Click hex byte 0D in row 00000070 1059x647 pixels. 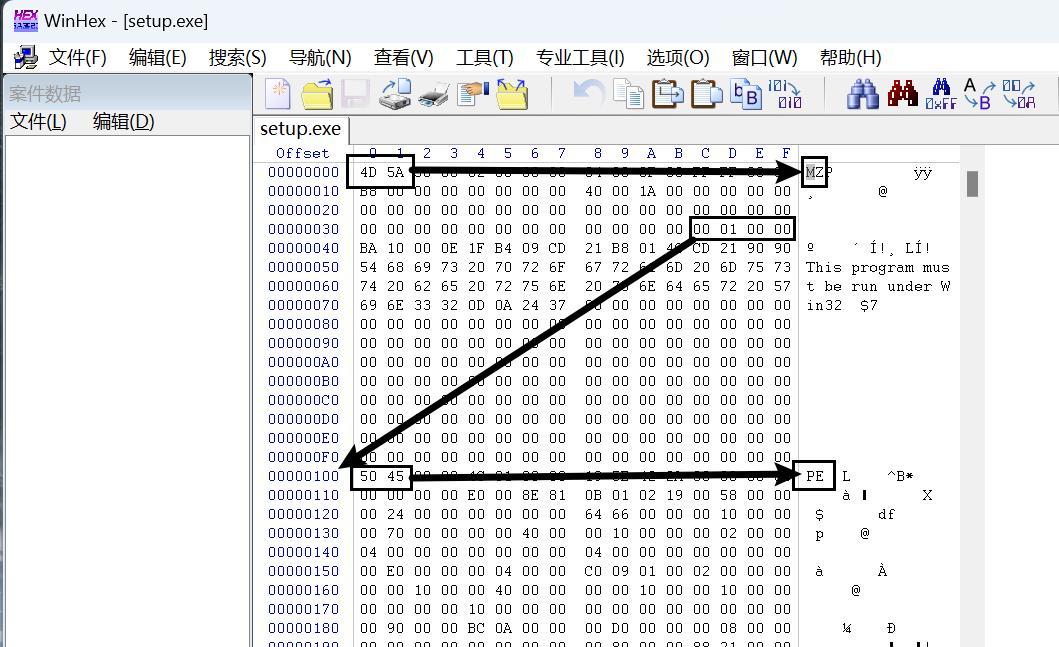(x=476, y=305)
